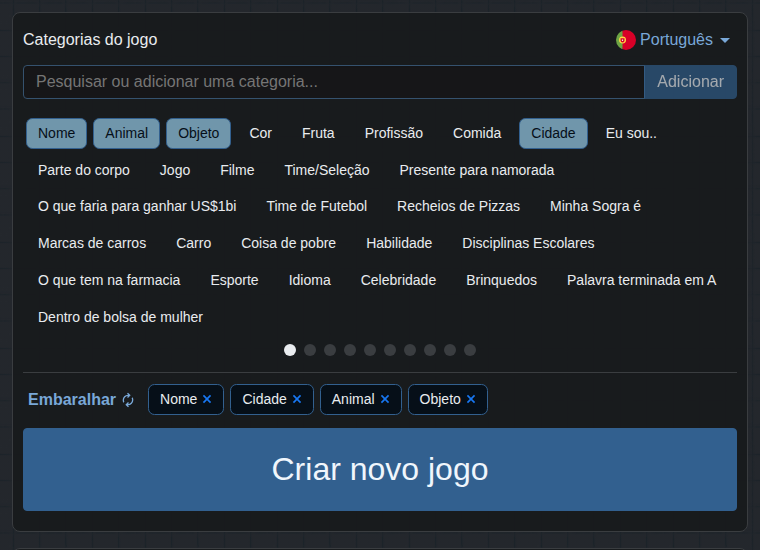The image size is (760, 550).
Task: Select Dentro de bolsa de mulher category
Action: pyautogui.click(x=120, y=317)
